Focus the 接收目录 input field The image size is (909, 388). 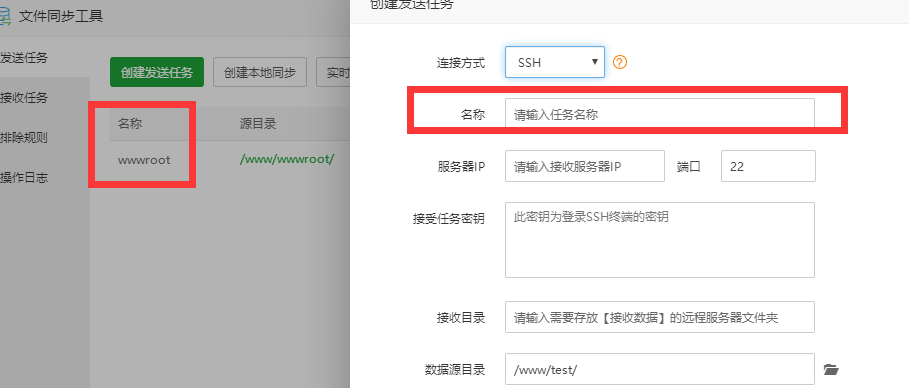click(660, 317)
